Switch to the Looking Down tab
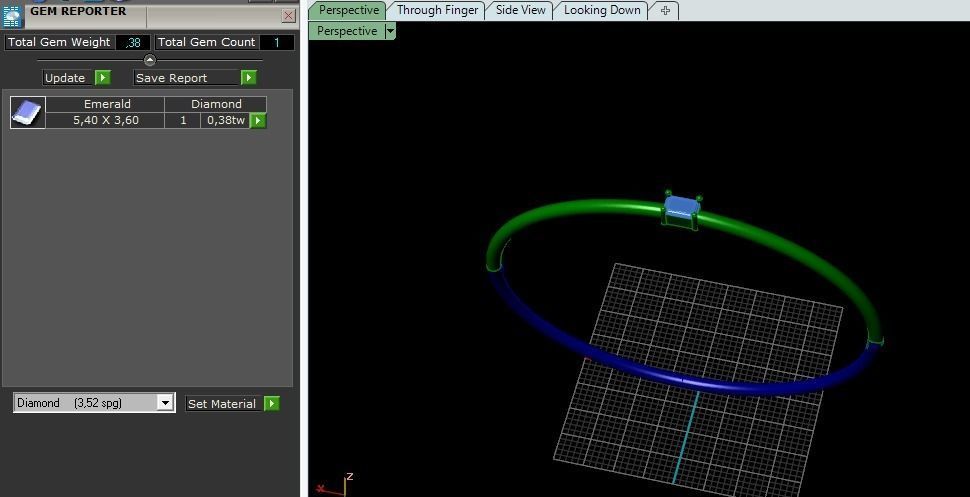970x497 pixels. coord(602,10)
